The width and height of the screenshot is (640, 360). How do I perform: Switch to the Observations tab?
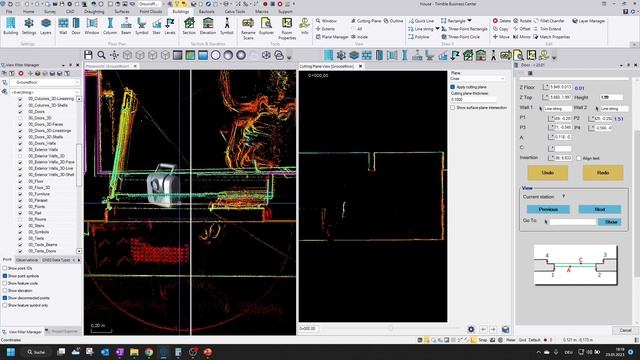tap(27, 260)
